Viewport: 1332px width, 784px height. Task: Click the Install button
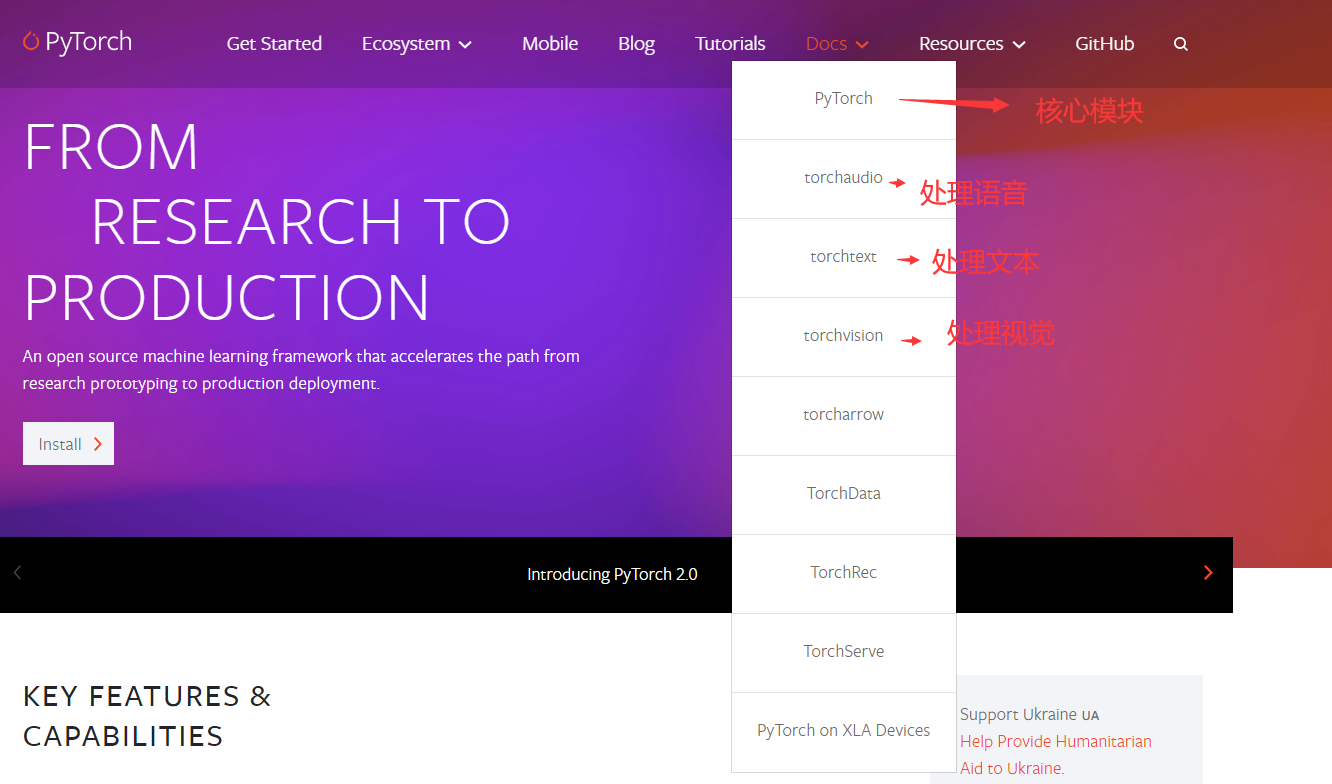point(68,444)
